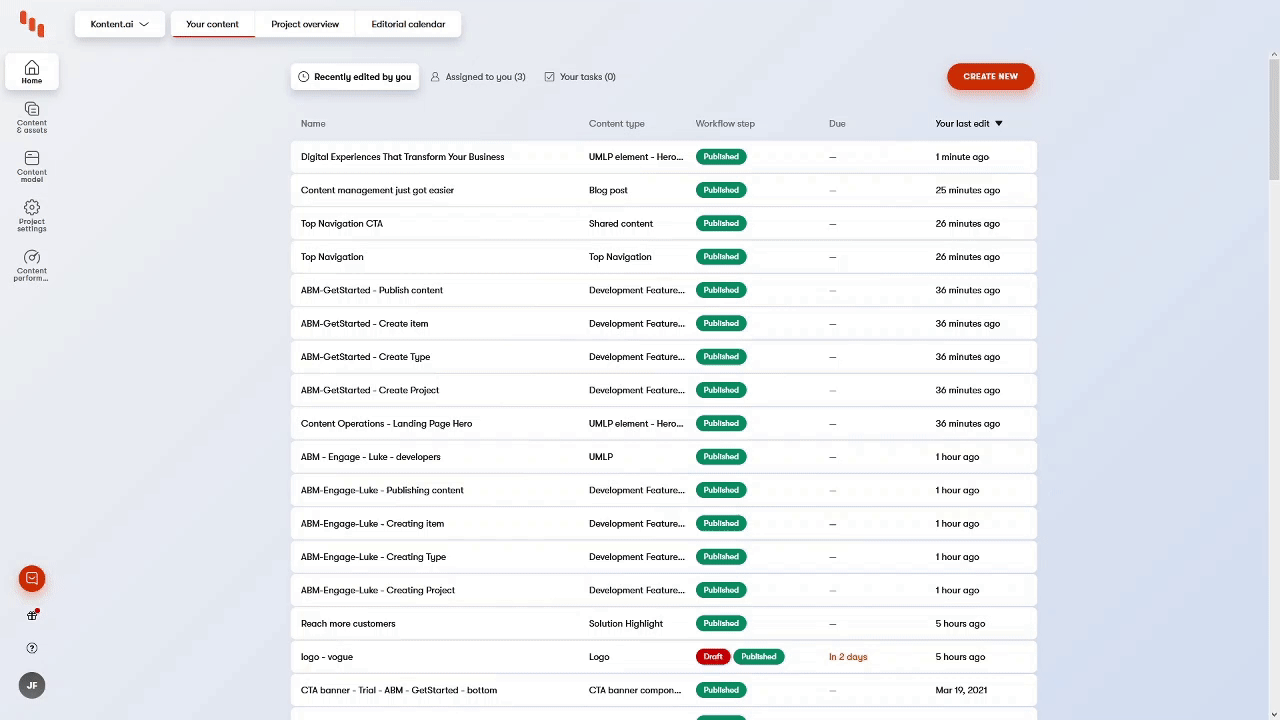This screenshot has width=1280, height=720.
Task: Expand the Kontent.ai project dropdown
Action: (x=119, y=24)
